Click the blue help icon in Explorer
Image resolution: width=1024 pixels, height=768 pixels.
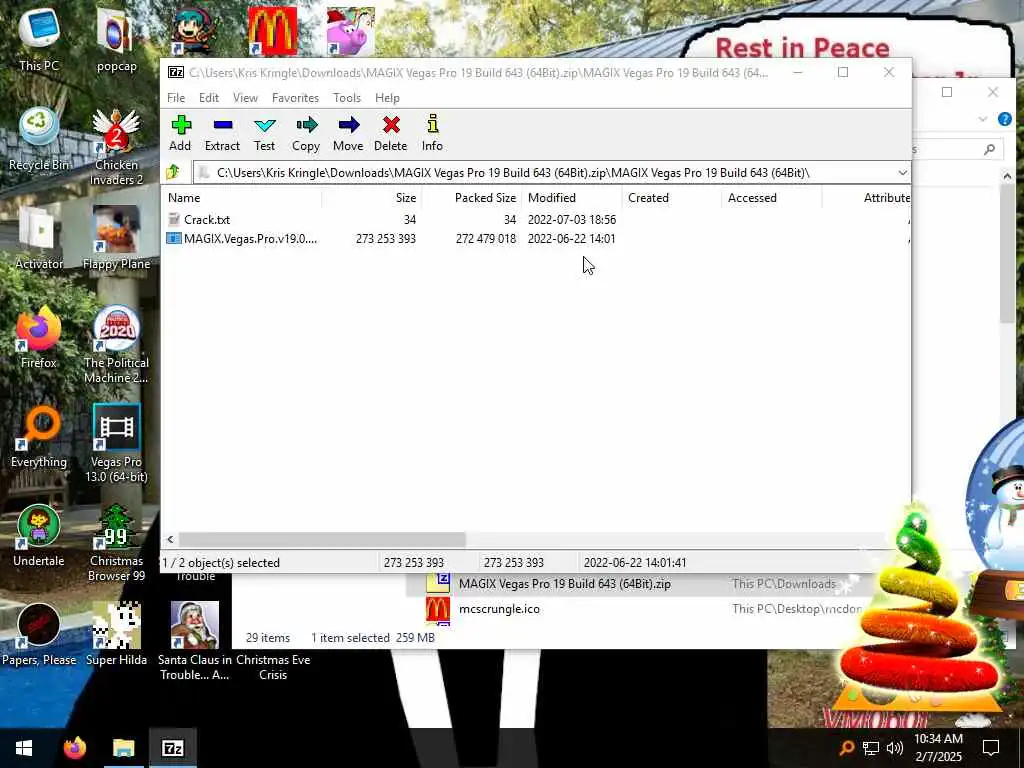coord(1004,119)
